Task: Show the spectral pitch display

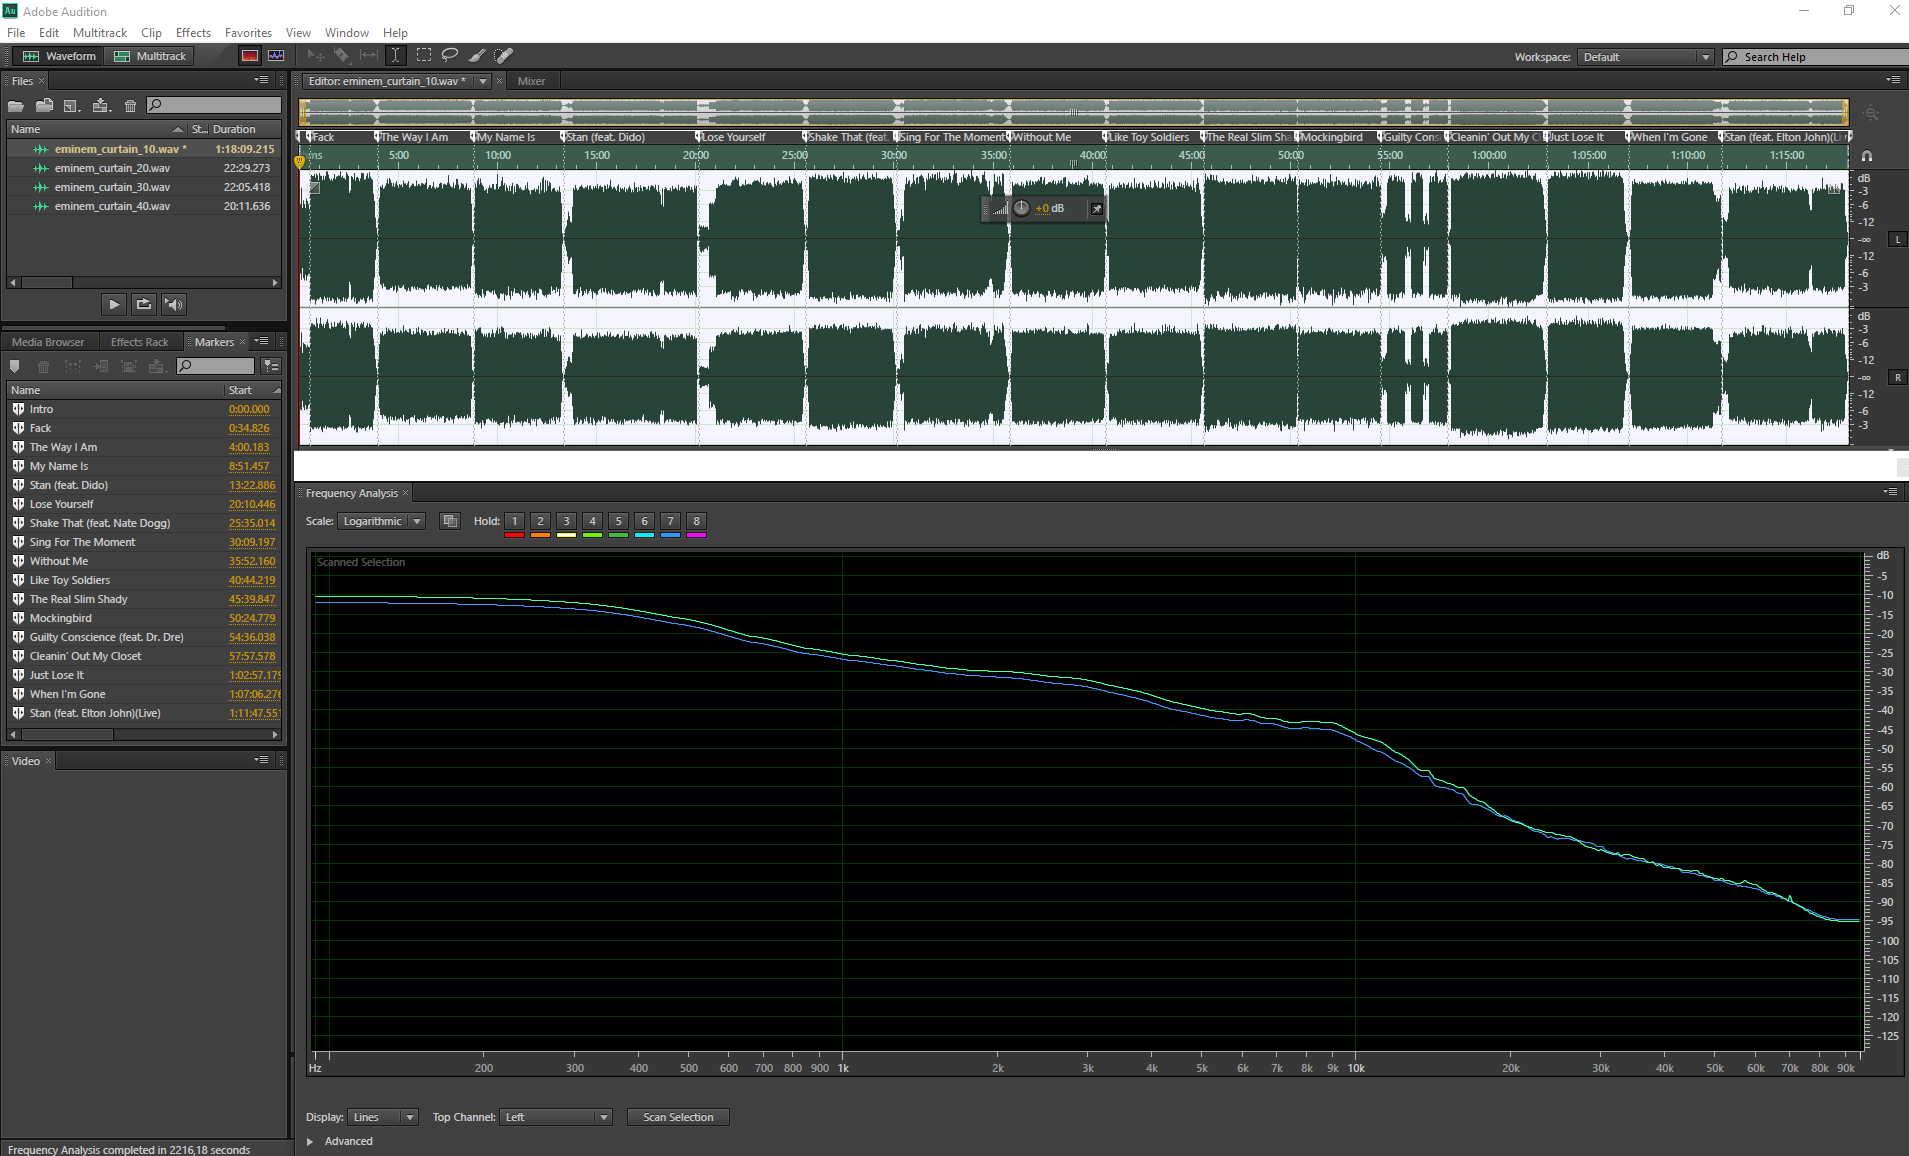Action: coord(276,56)
